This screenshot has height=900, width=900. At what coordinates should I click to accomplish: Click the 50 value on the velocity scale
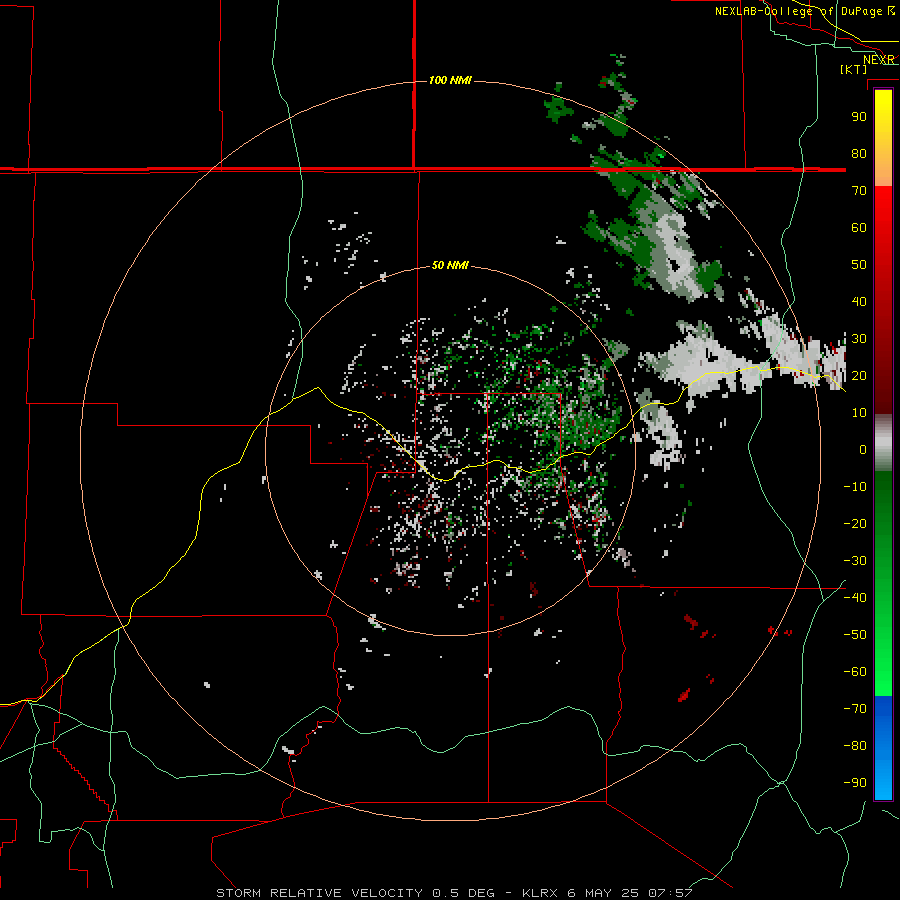(859, 265)
